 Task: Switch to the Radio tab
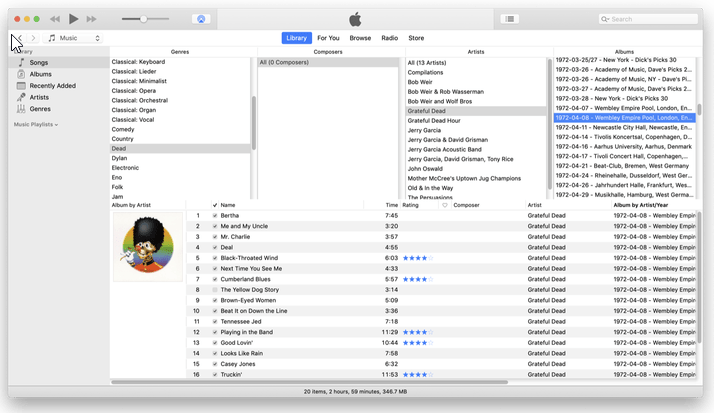[x=389, y=38]
